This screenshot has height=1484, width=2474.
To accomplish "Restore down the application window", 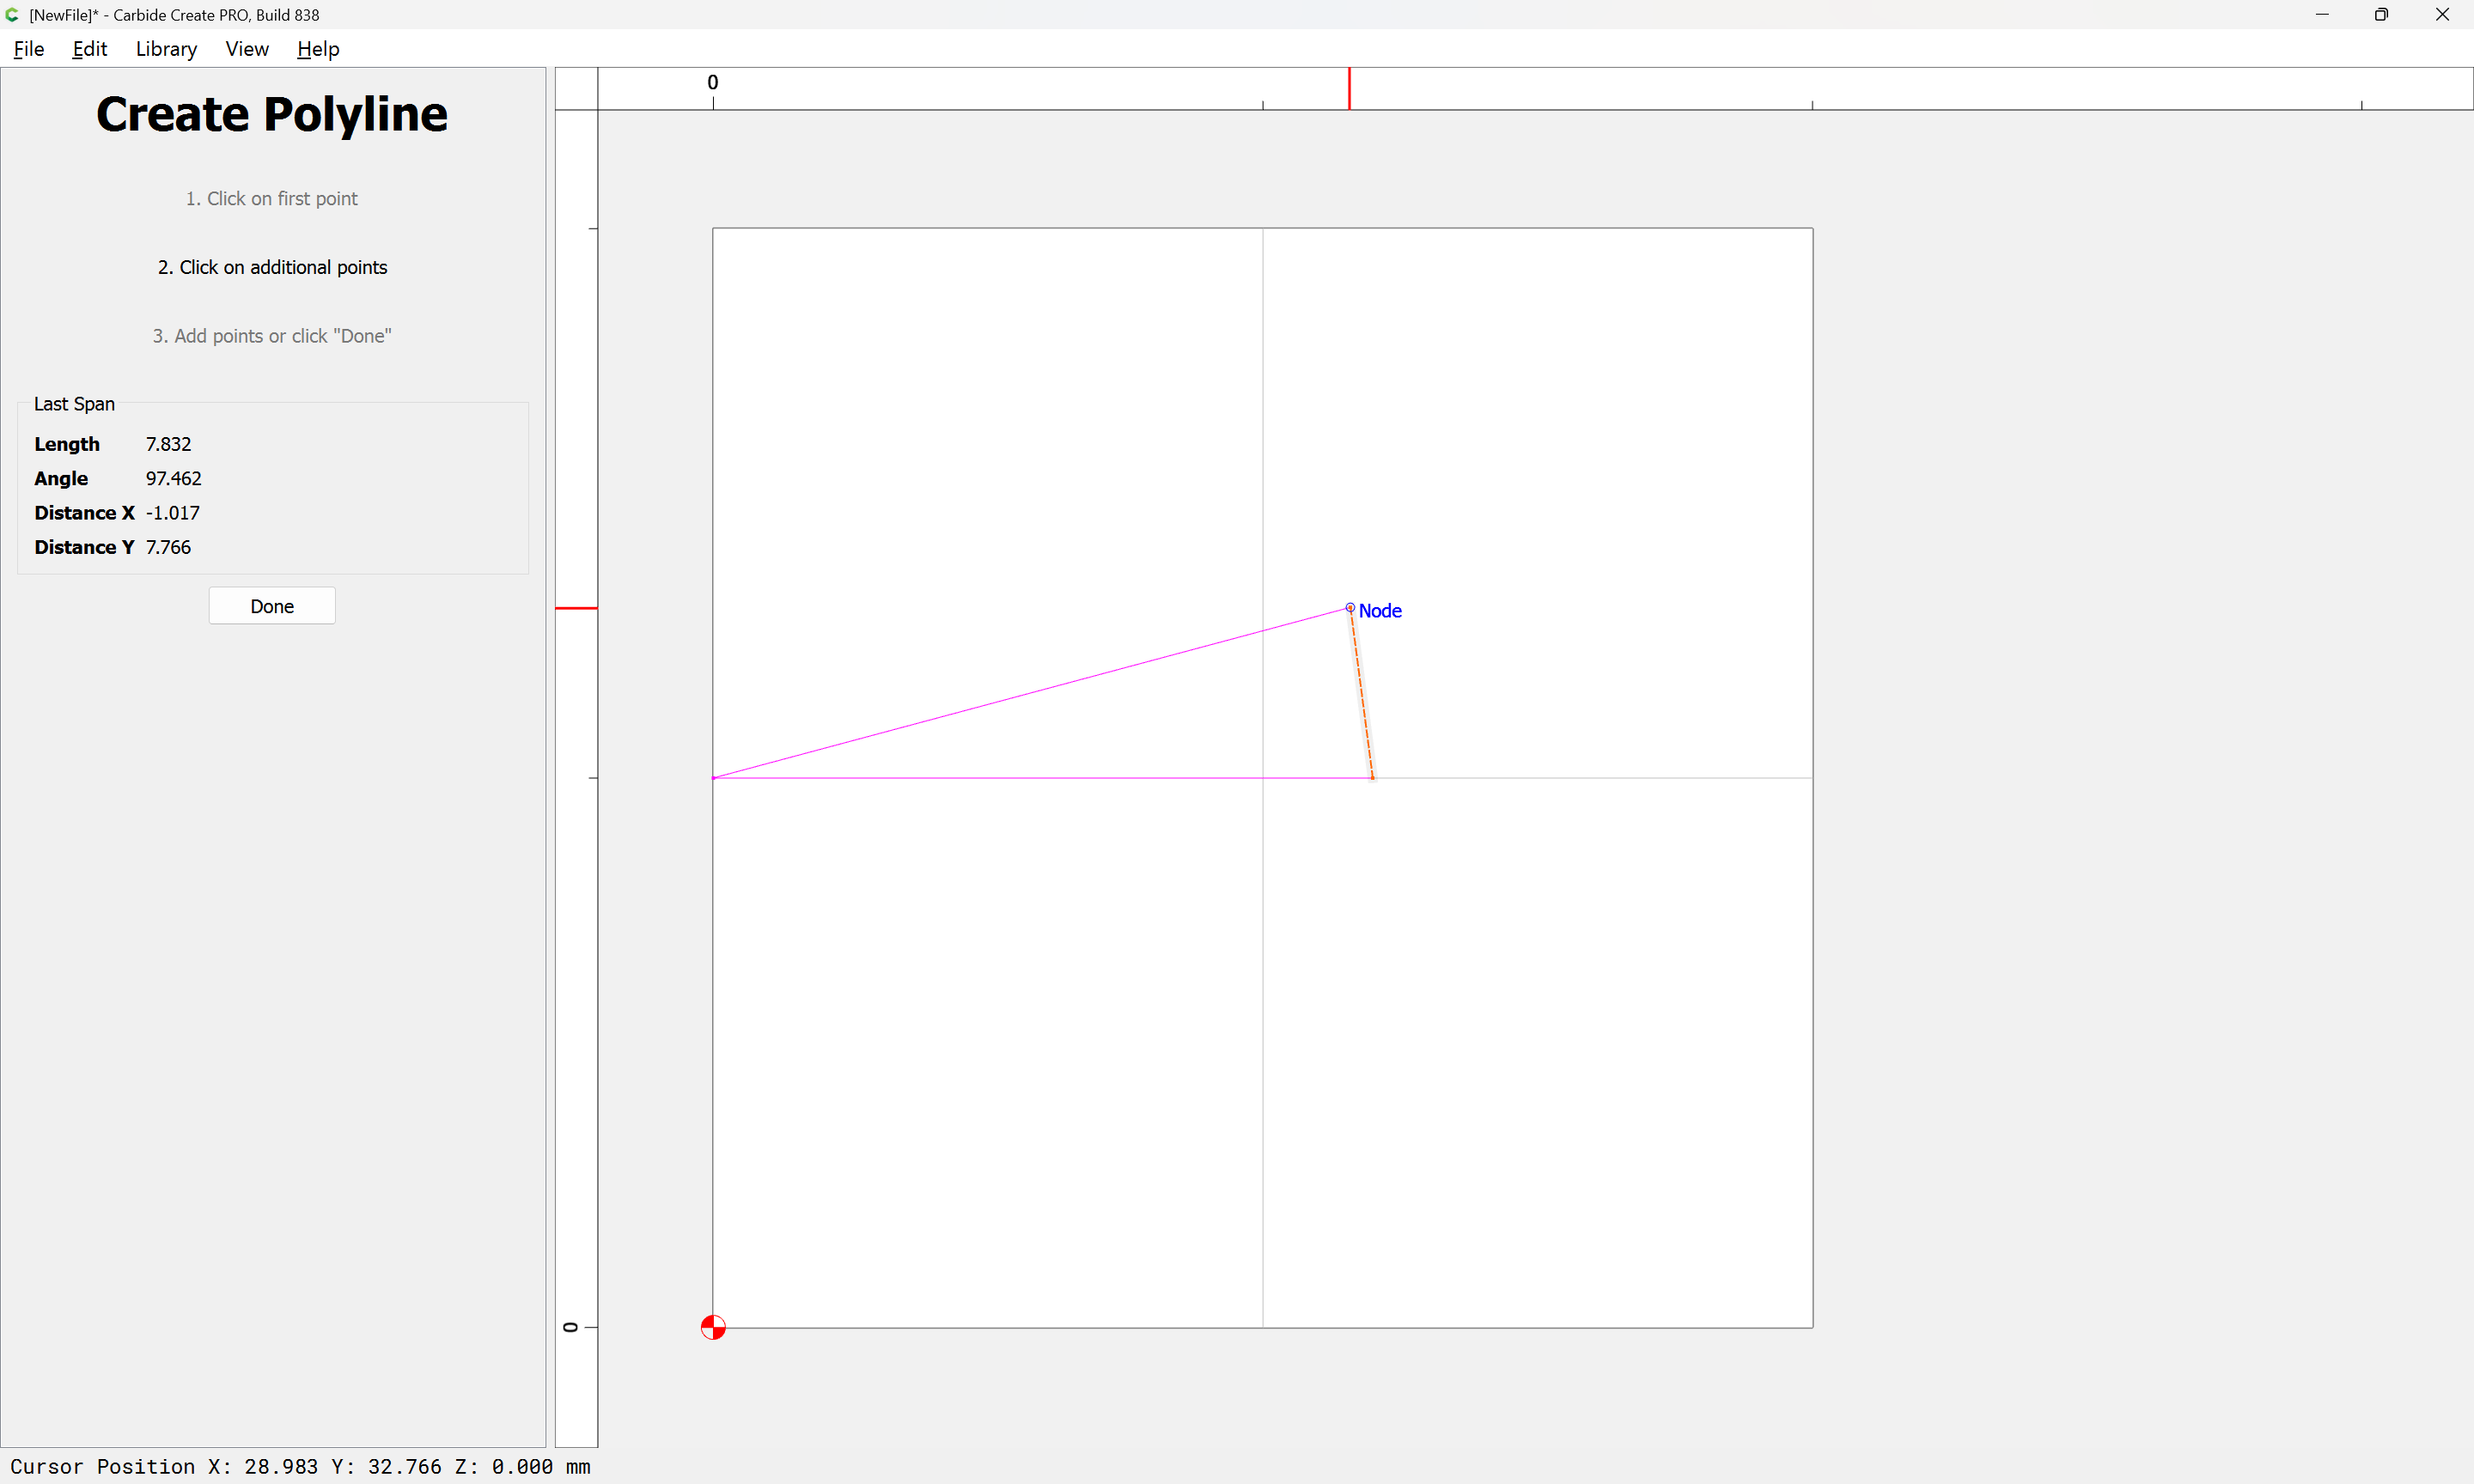I will (x=2381, y=15).
